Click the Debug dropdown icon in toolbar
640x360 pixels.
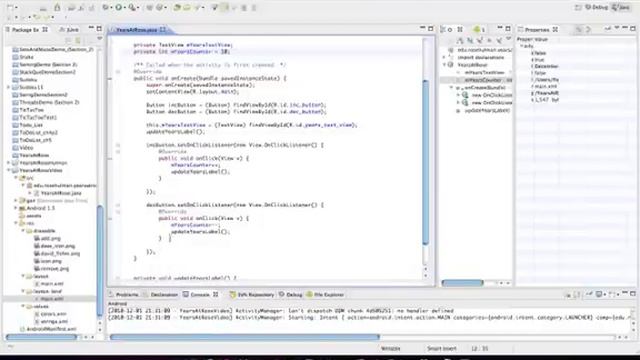click(x=107, y=7)
